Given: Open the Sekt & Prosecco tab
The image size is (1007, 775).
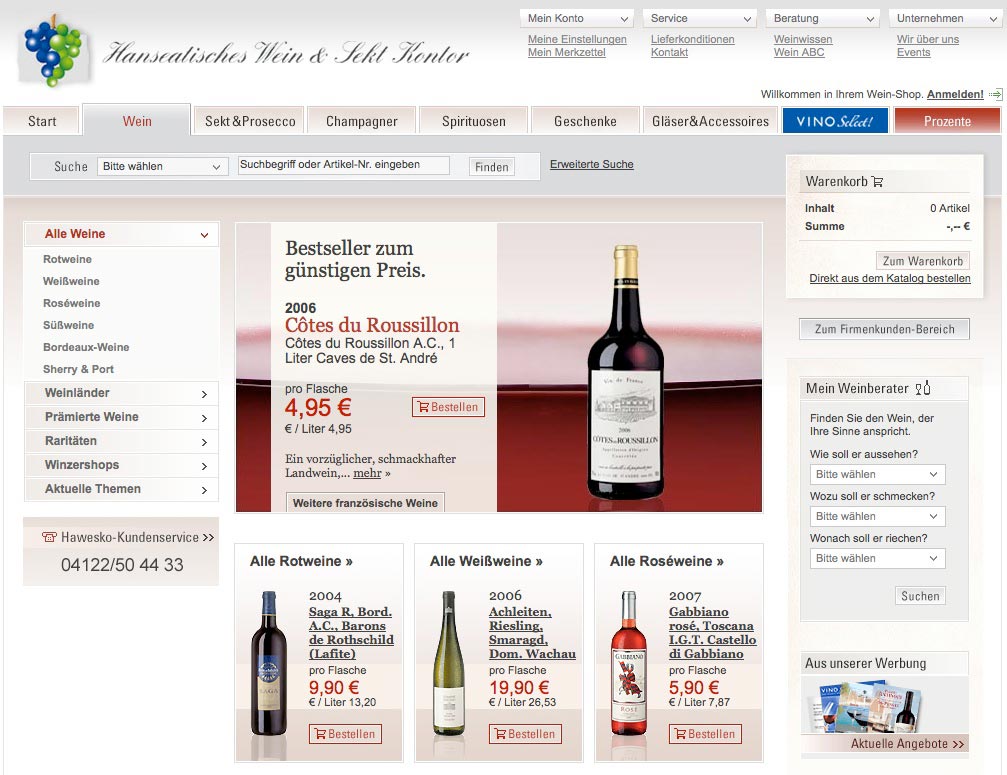Looking at the screenshot, I should pos(250,121).
